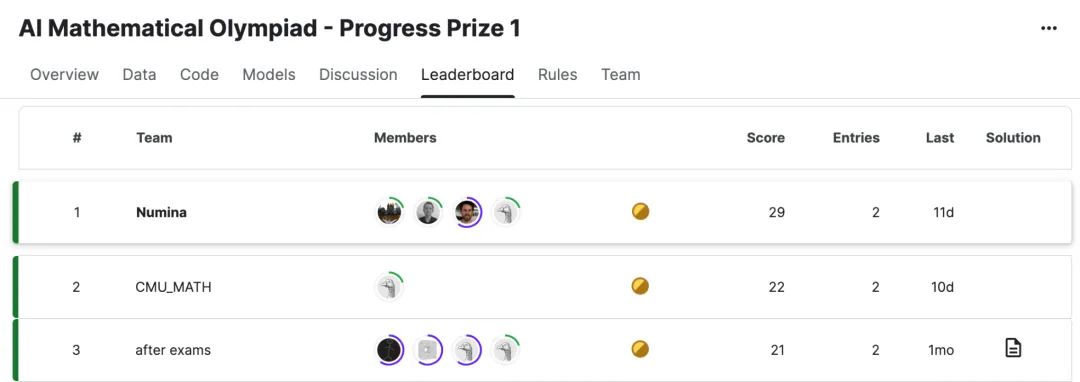
Task: Click the sole member avatar of CMU_MATH
Action: (x=389, y=286)
